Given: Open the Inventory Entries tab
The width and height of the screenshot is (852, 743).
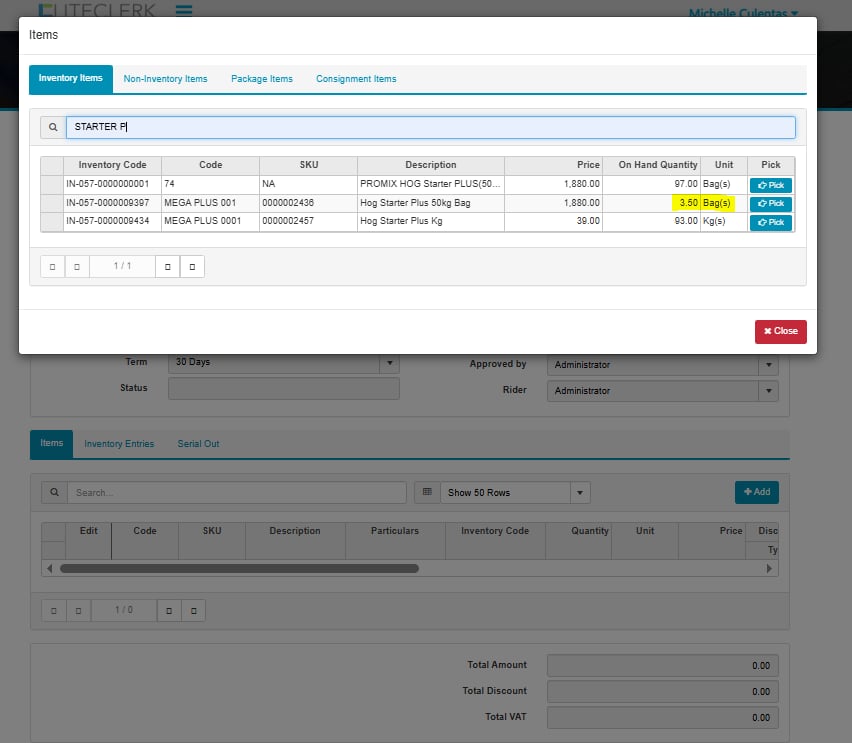Looking at the screenshot, I should [119, 444].
